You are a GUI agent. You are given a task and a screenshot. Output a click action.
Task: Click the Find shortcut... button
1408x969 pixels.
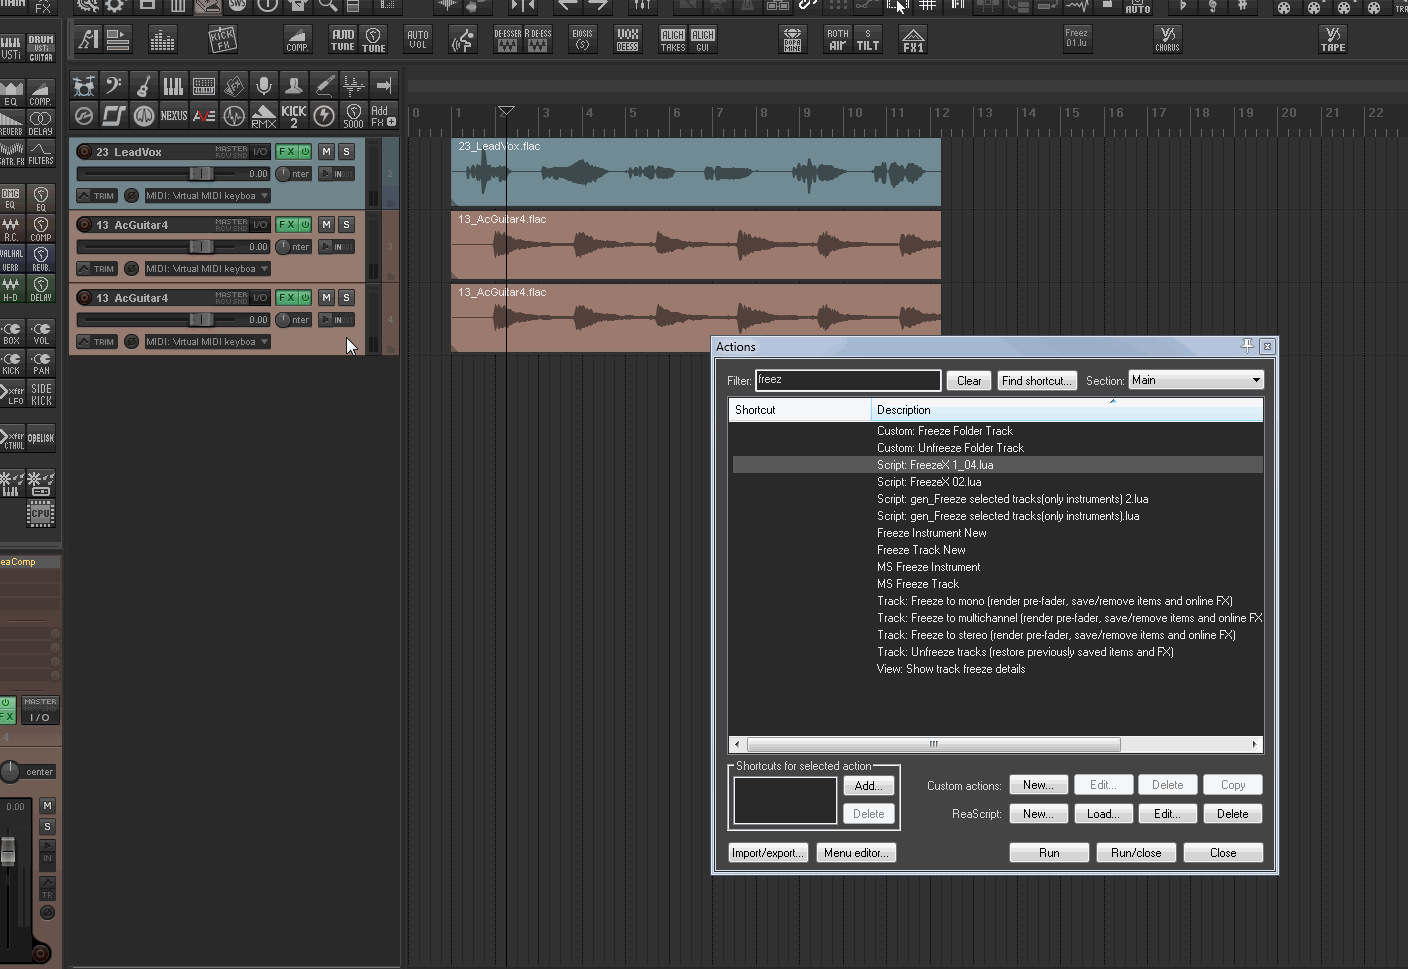coord(1036,381)
